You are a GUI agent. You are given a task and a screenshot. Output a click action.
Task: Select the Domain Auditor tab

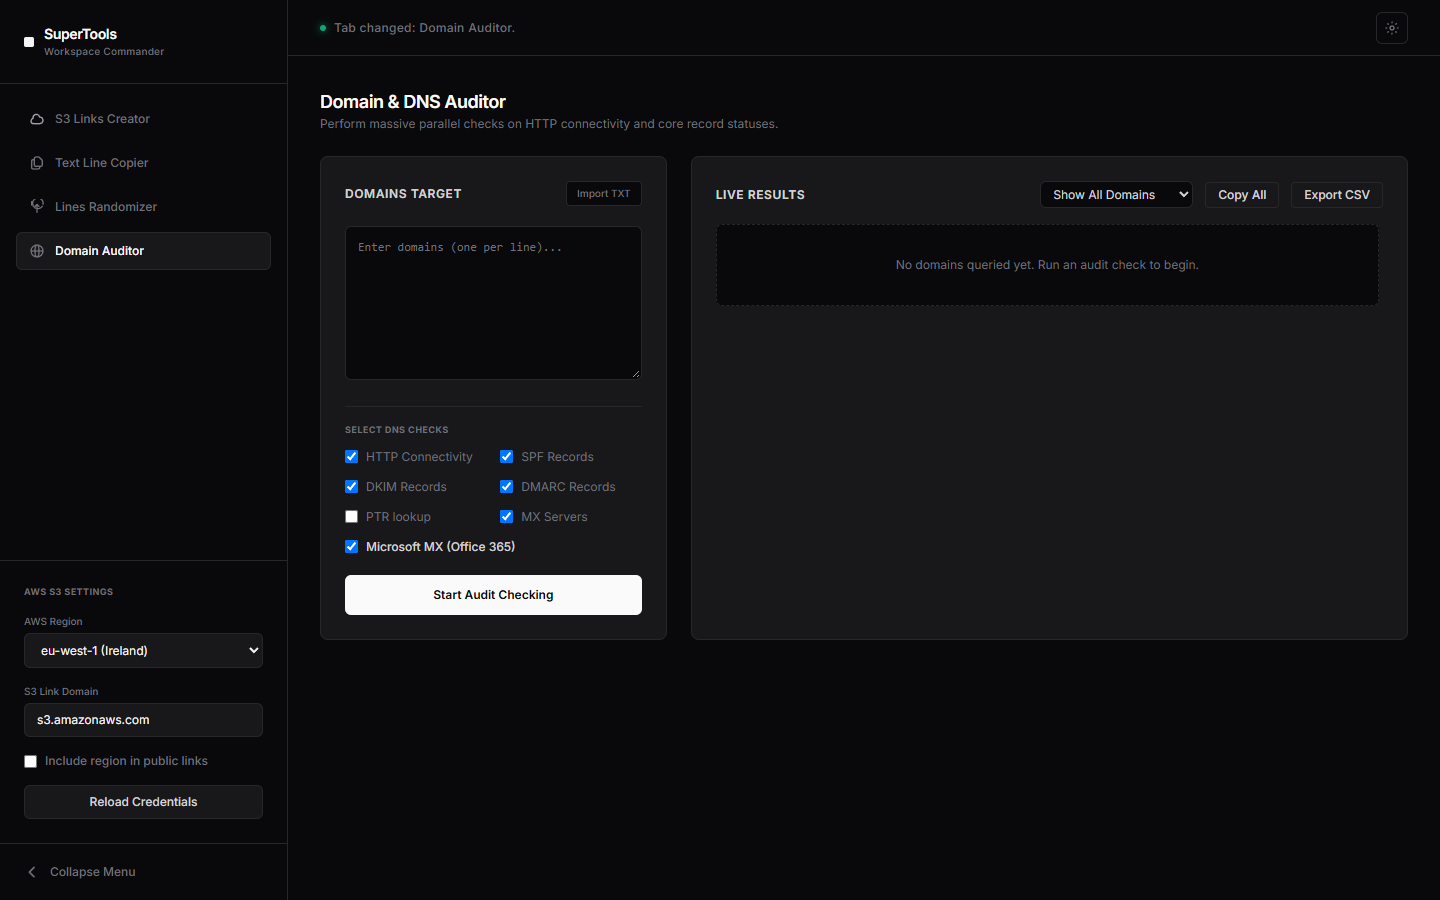pos(143,251)
